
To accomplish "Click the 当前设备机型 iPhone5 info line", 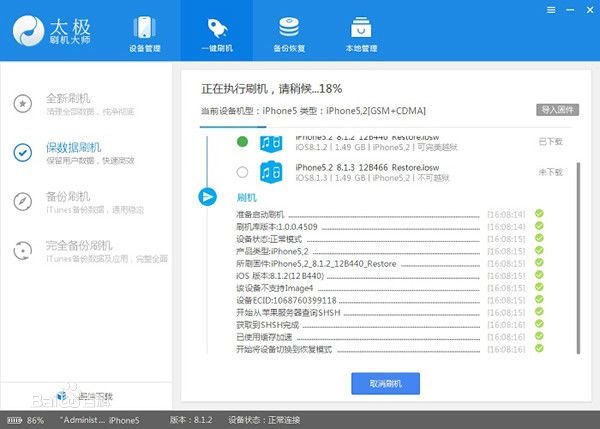I will tap(313, 111).
